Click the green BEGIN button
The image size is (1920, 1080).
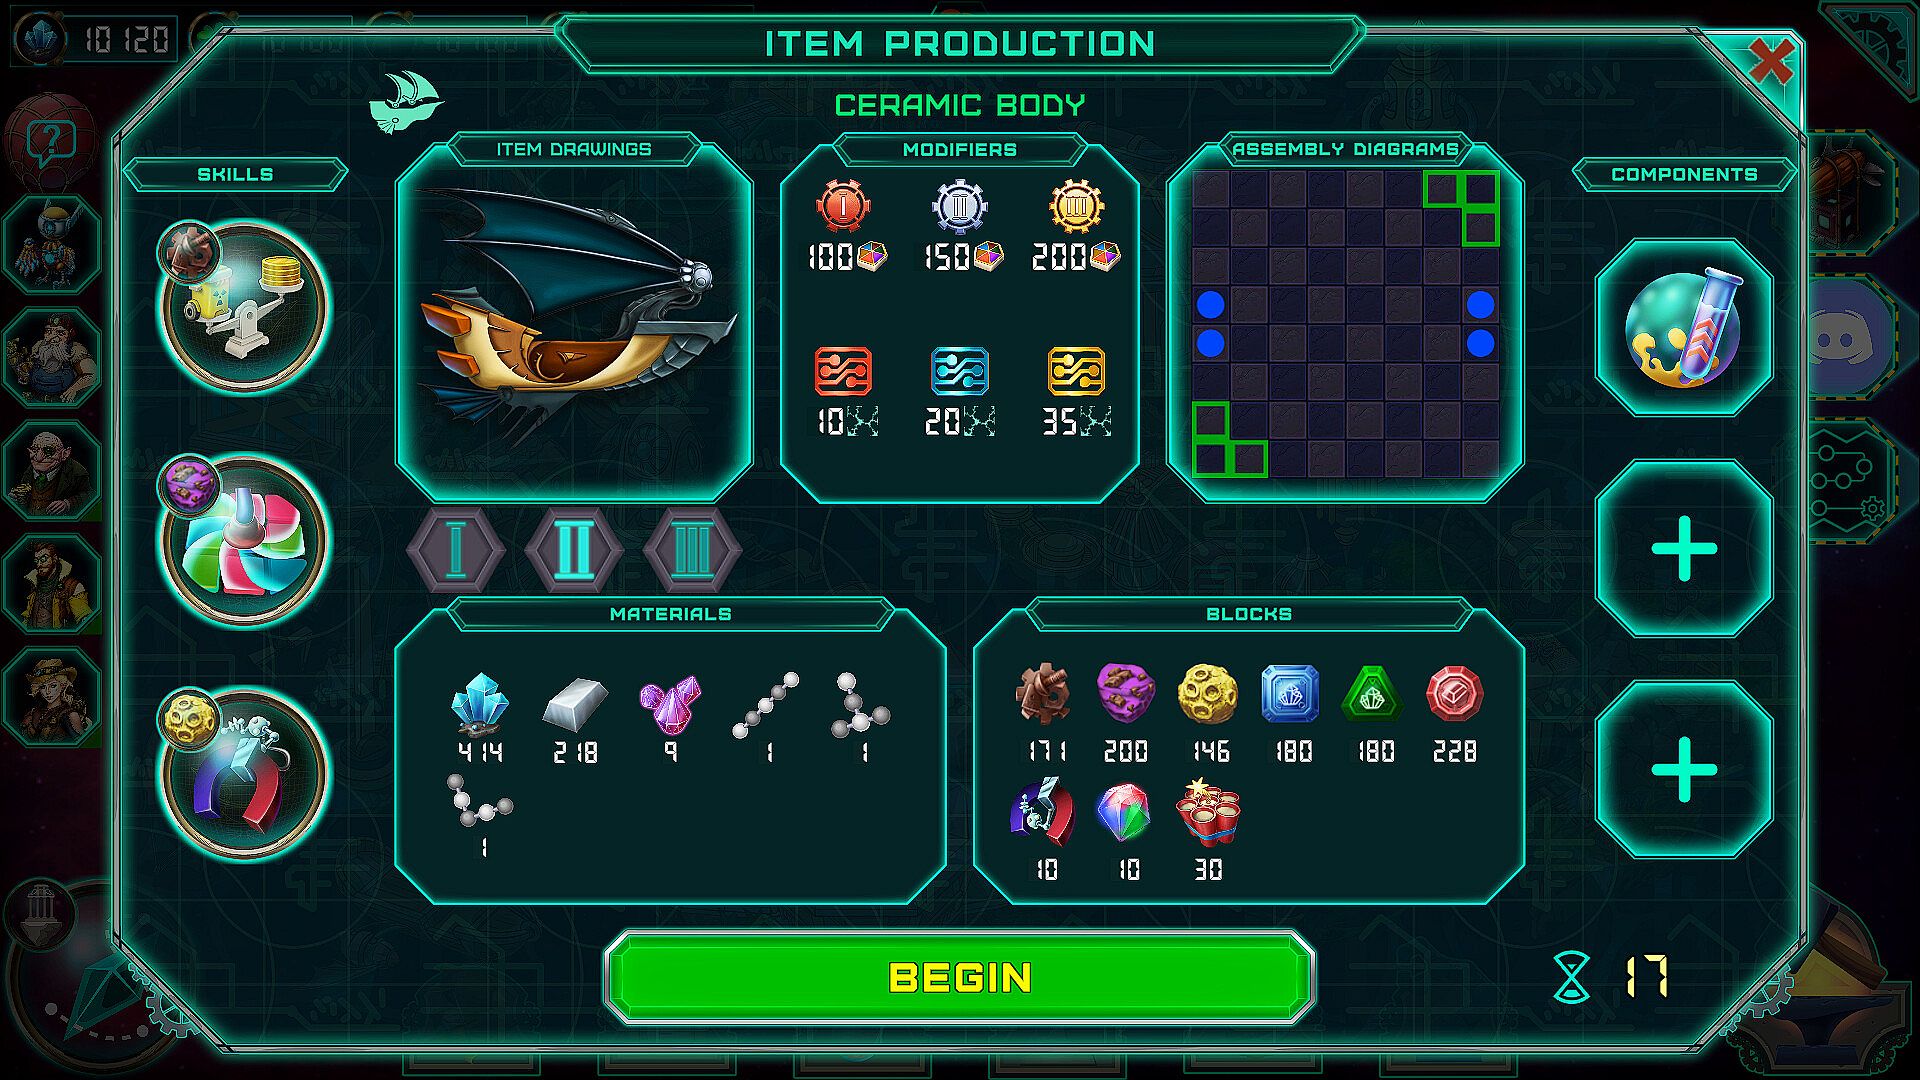click(959, 977)
